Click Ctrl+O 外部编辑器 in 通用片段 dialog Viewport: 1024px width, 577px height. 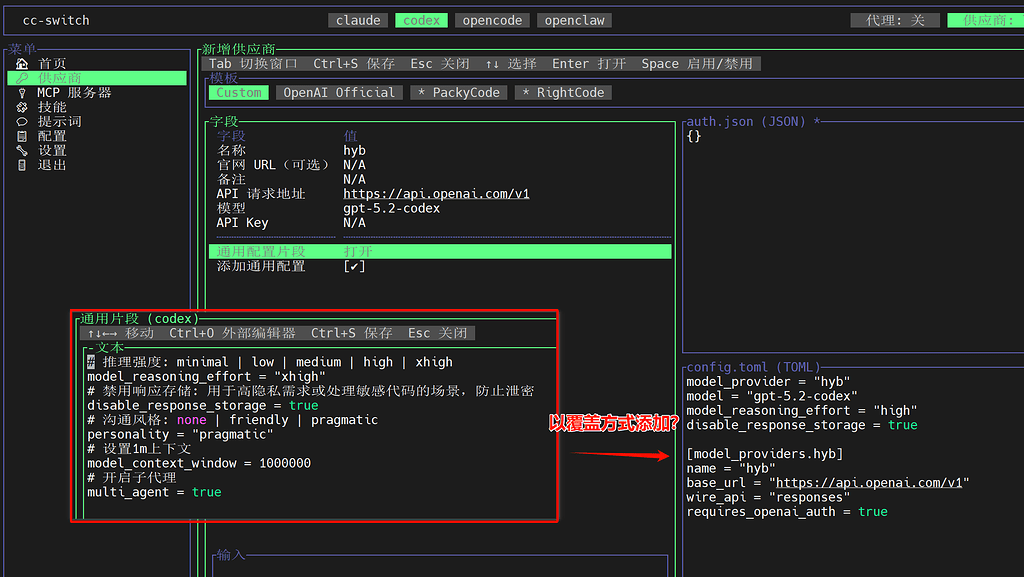232,334
